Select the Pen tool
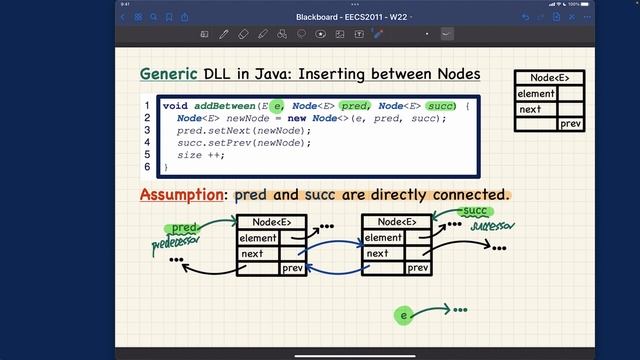 (224, 34)
